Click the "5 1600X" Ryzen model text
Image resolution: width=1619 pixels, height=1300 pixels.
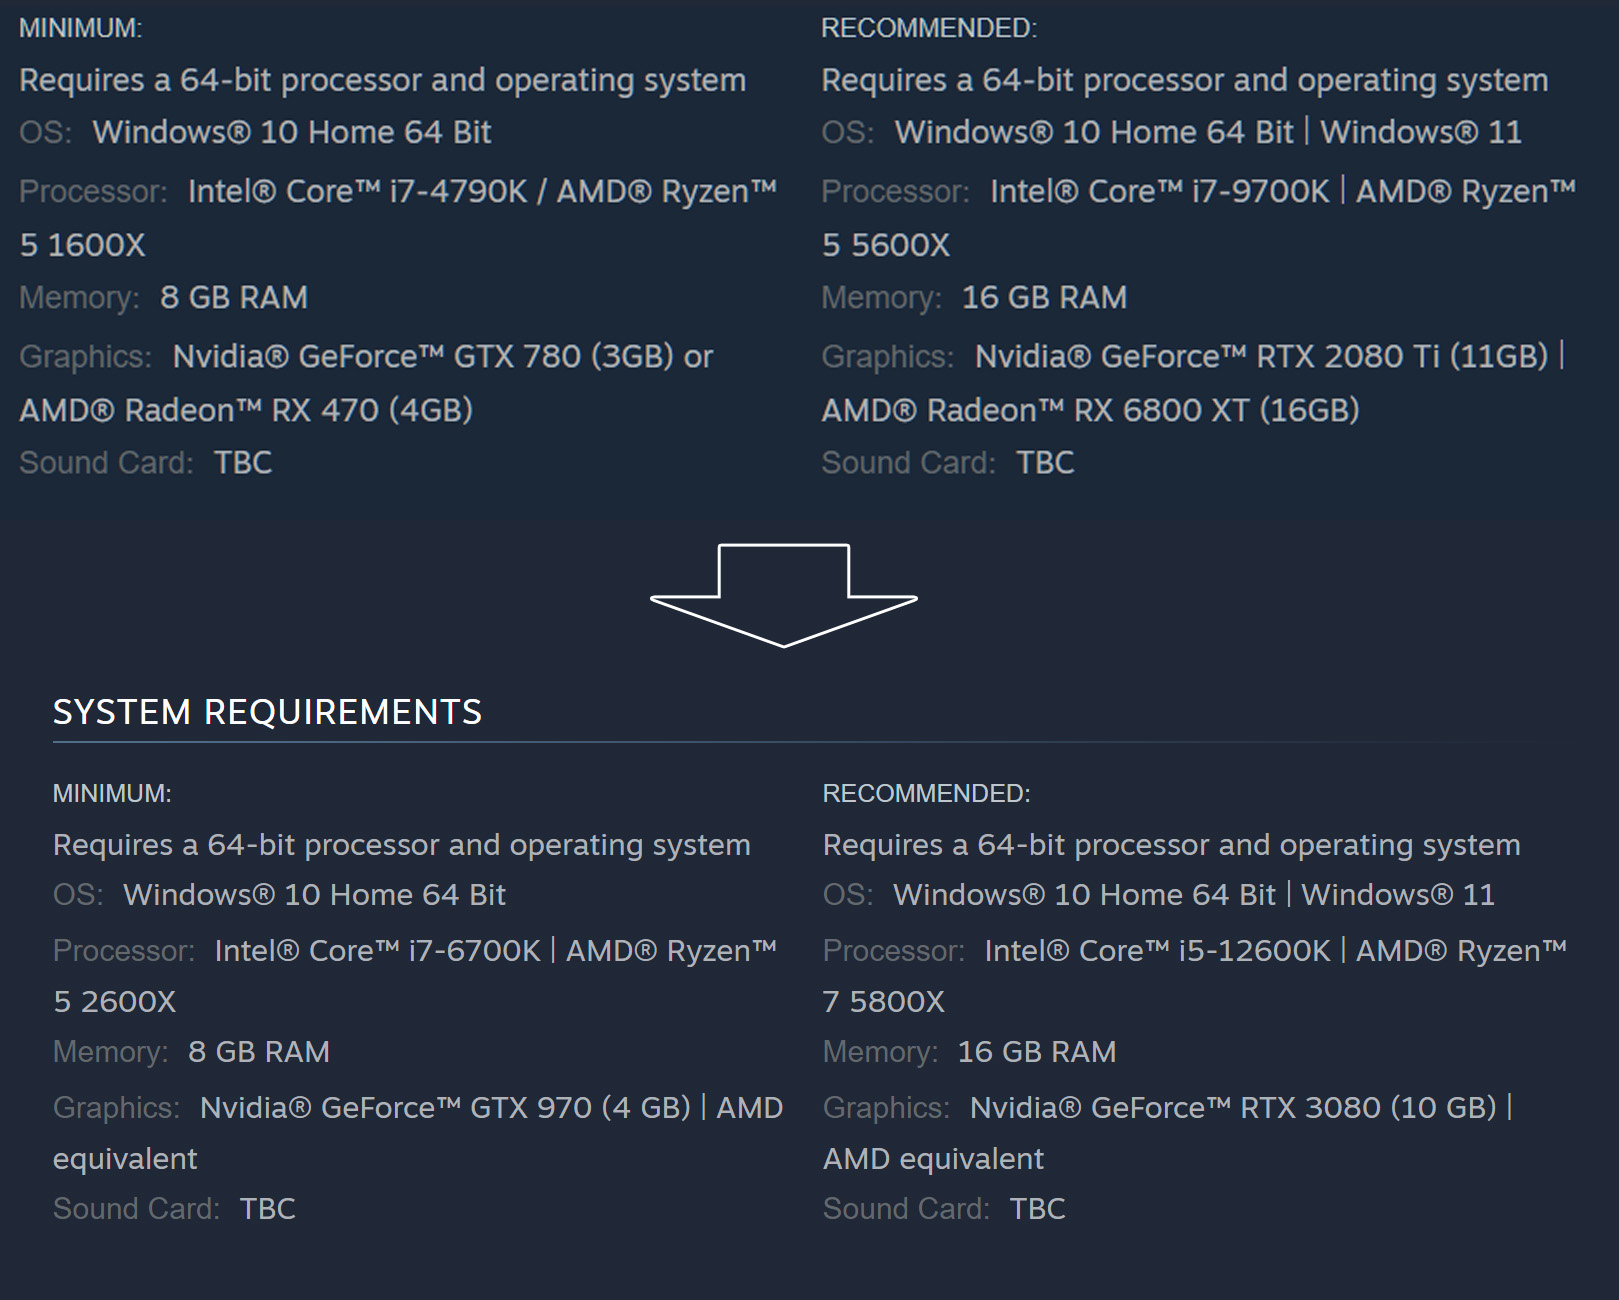(x=83, y=245)
